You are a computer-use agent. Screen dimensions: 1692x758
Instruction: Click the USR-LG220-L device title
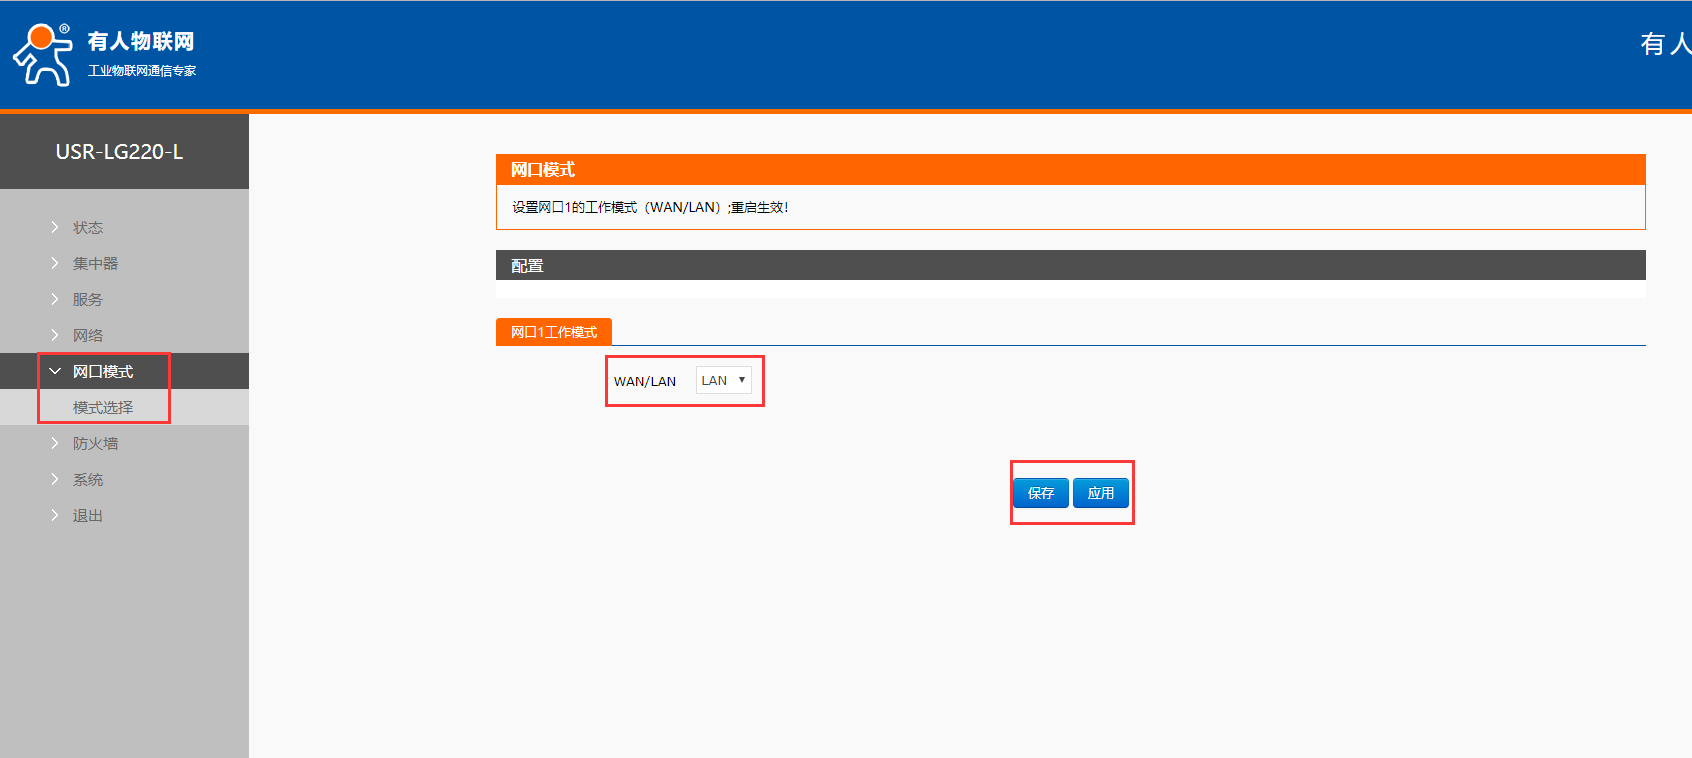[x=119, y=152]
